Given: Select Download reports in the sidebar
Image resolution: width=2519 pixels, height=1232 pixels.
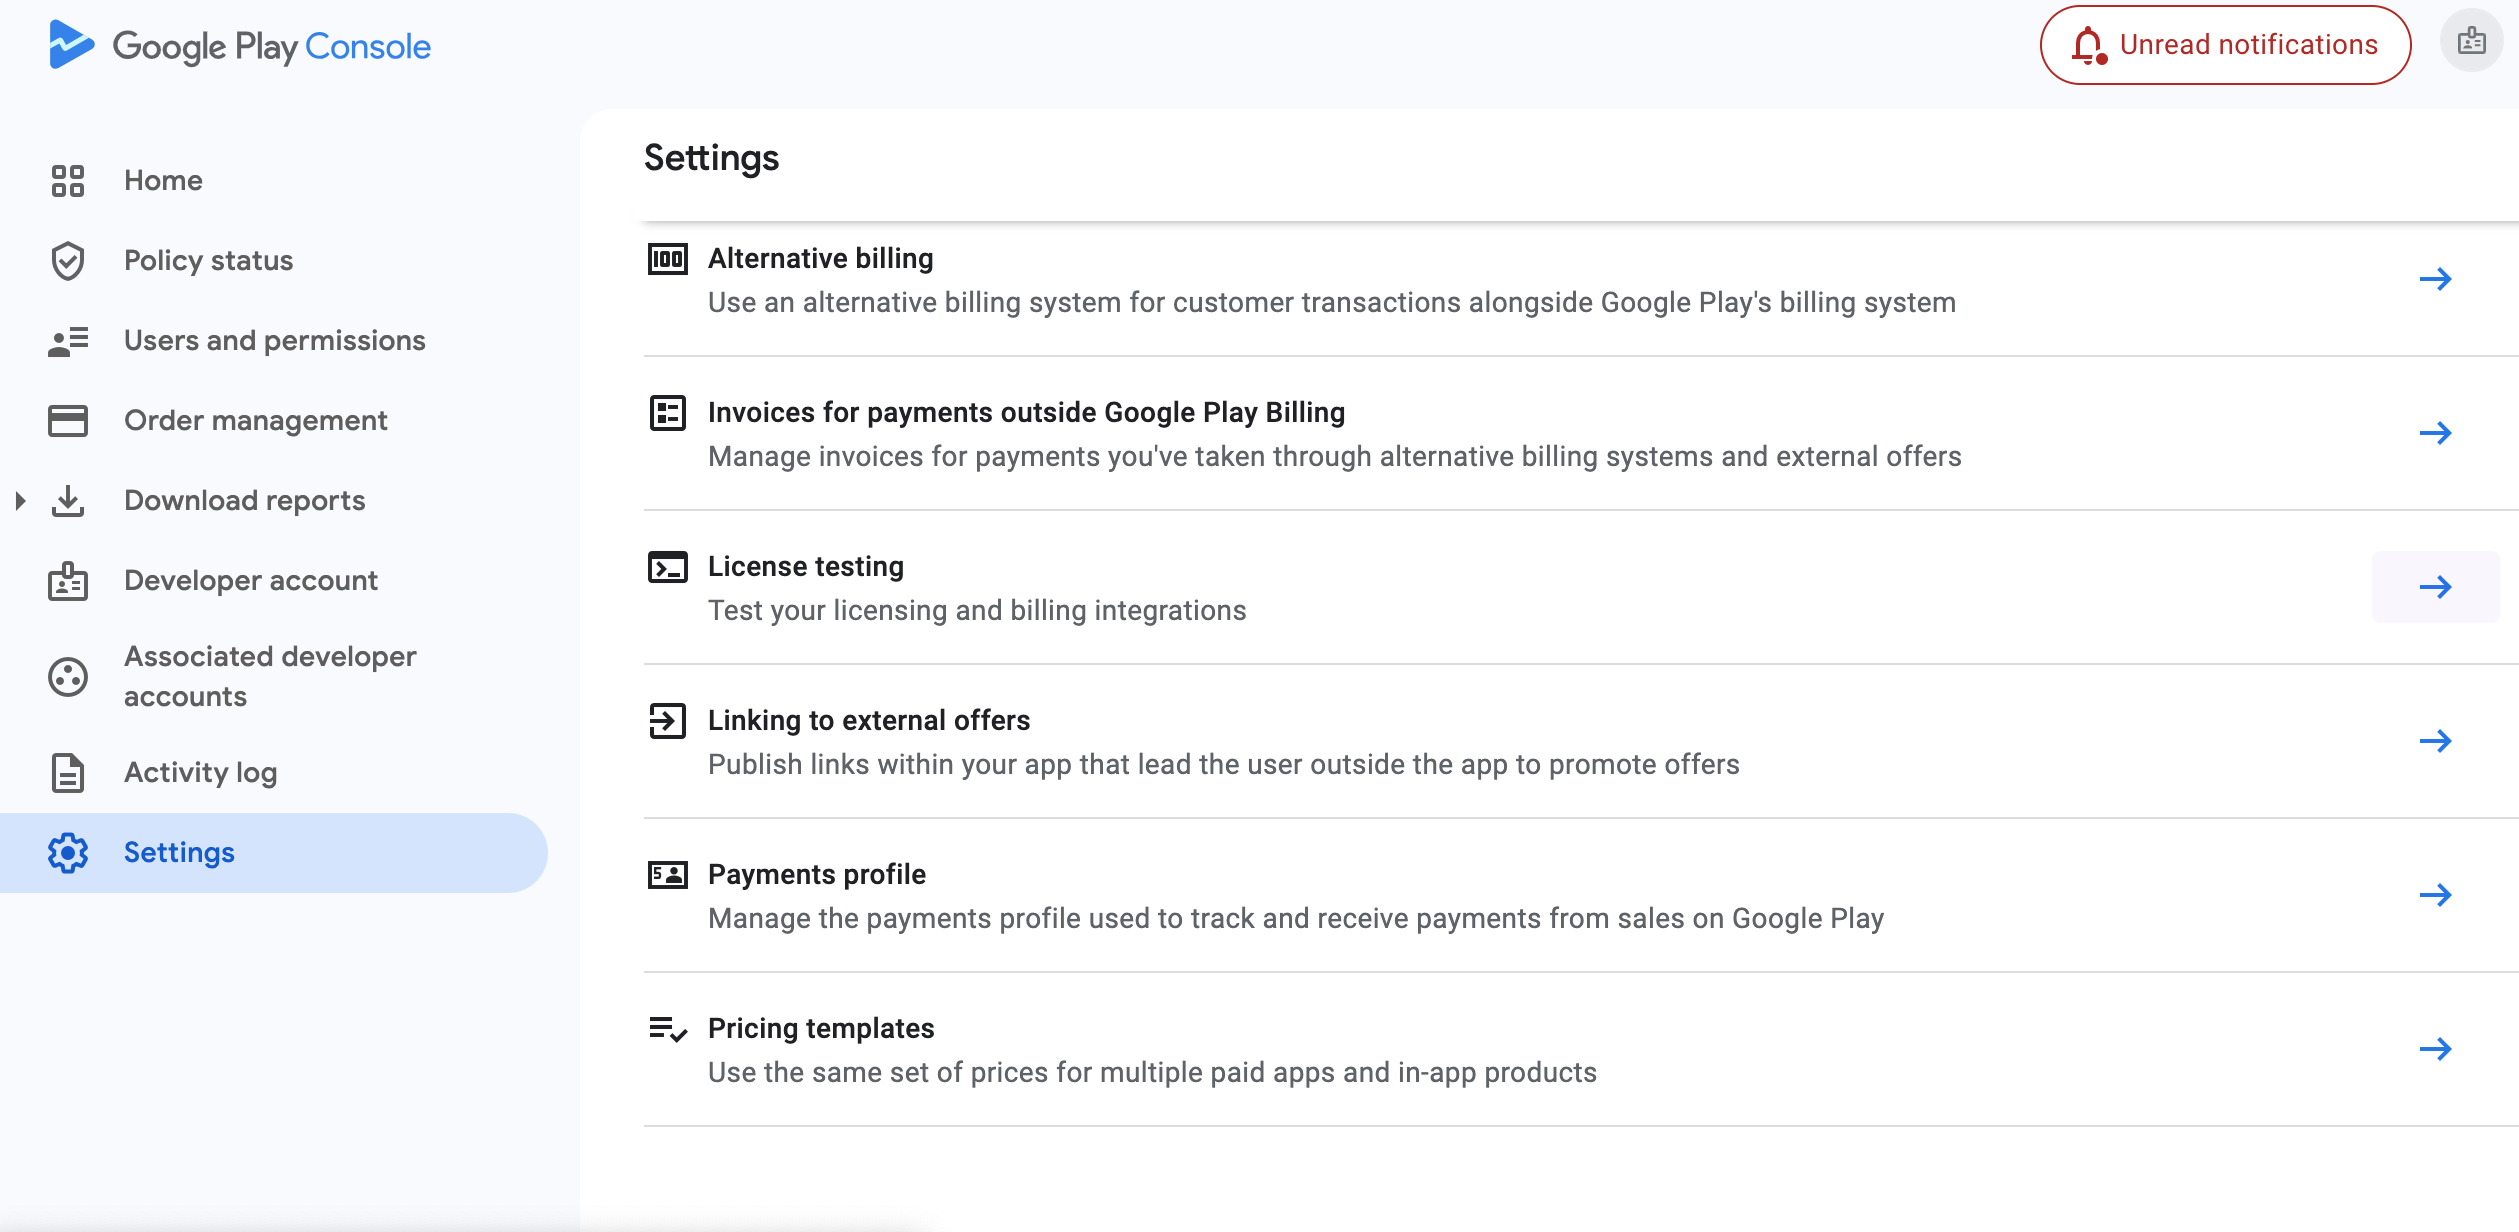Looking at the screenshot, I should click(244, 501).
